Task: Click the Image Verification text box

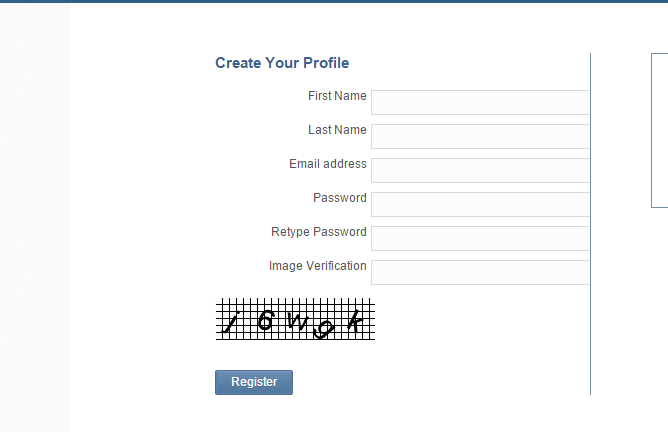Action: pyautogui.click(x=481, y=273)
